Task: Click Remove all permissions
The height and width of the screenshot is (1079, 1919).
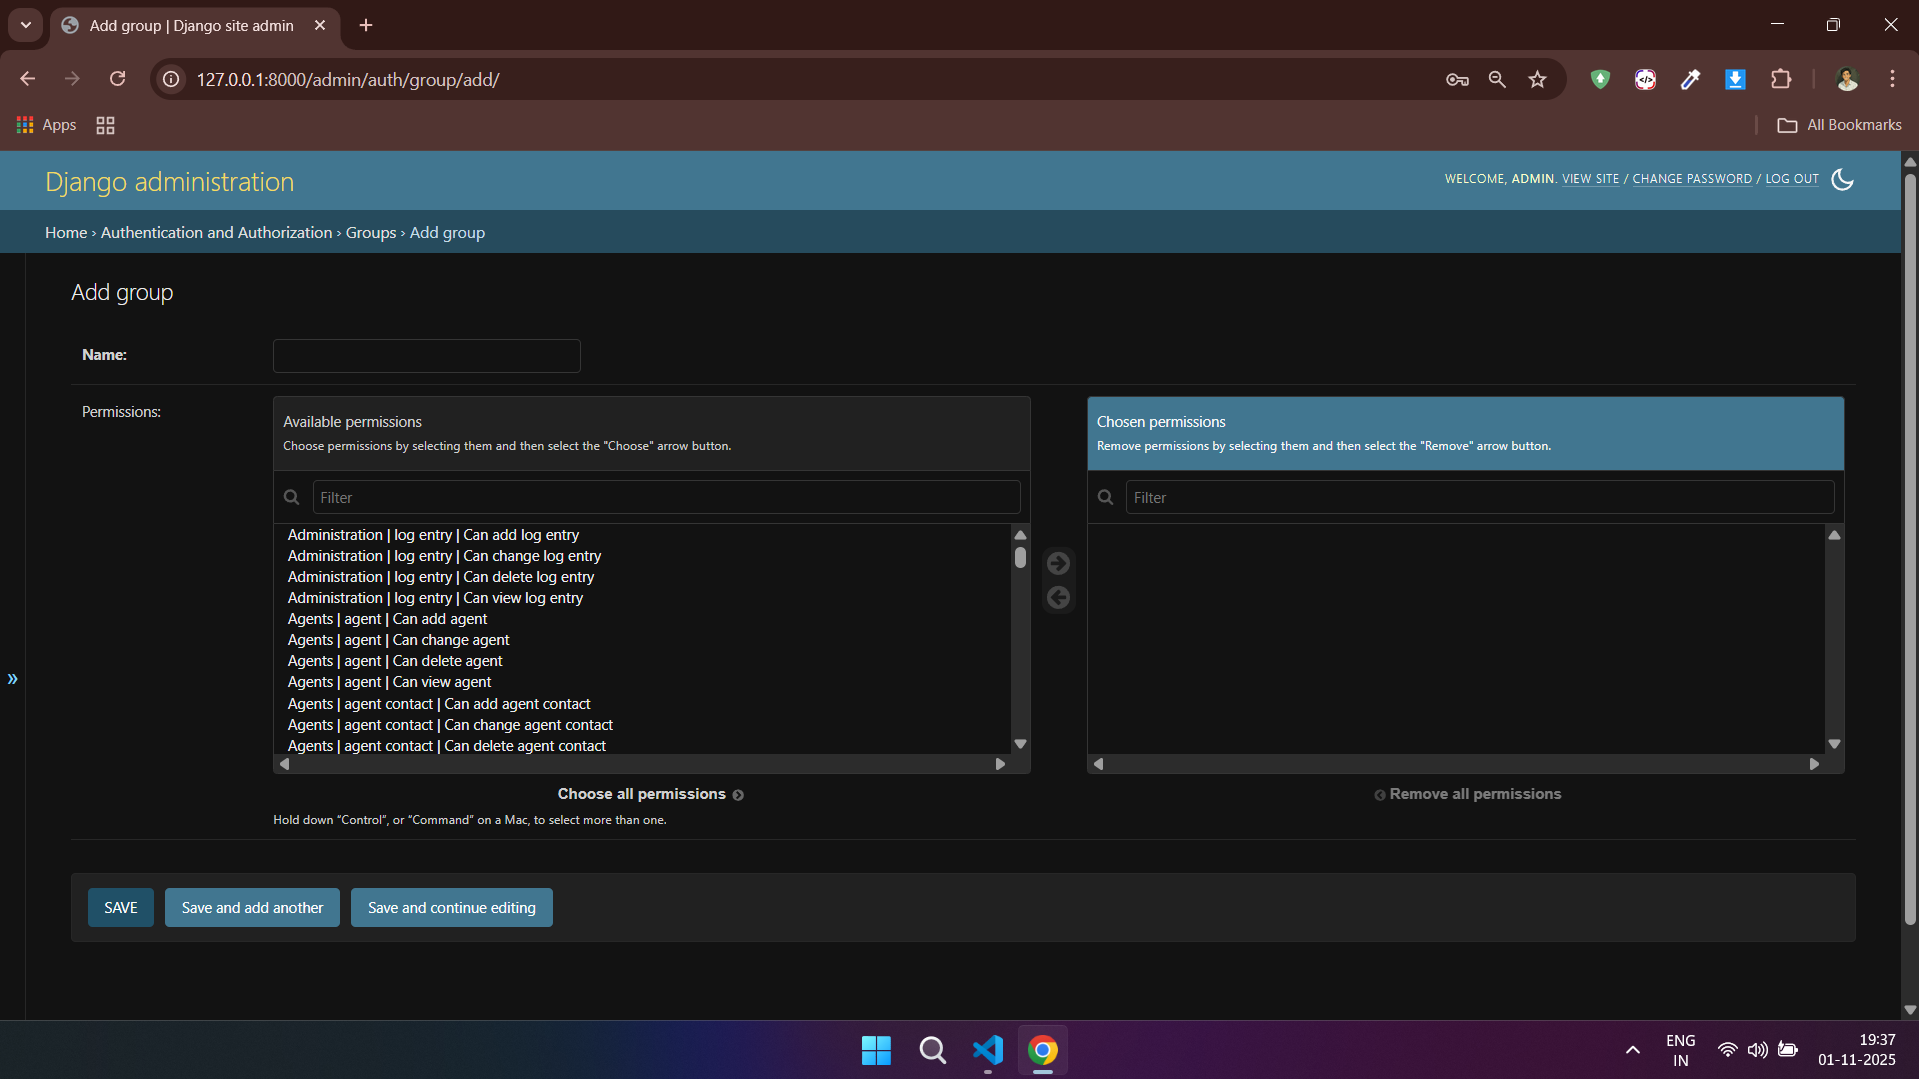Action: point(1467,794)
